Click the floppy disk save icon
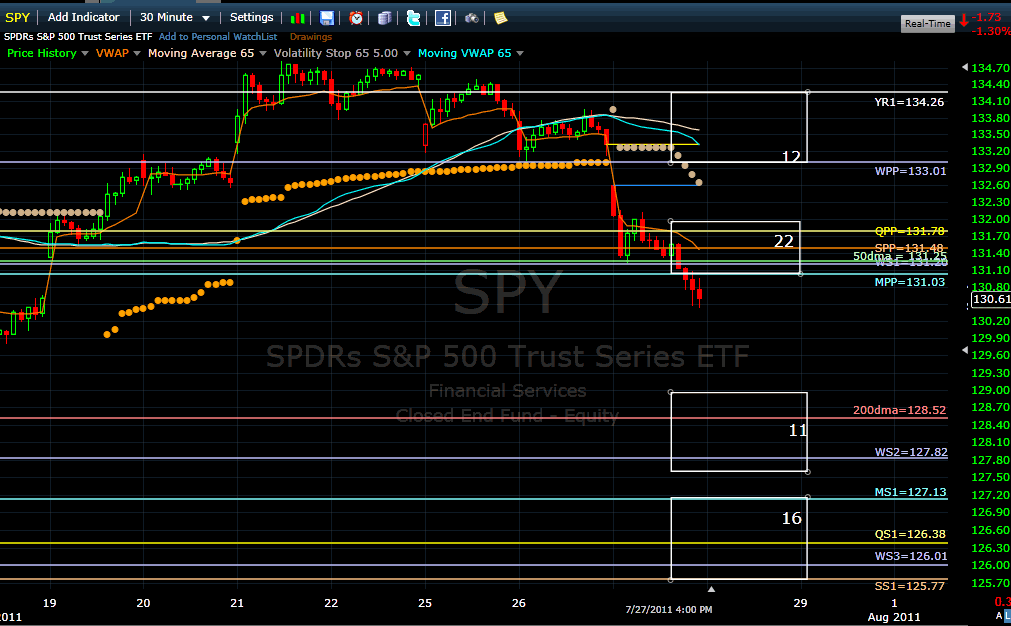This screenshot has width=1011, height=626. coord(327,18)
